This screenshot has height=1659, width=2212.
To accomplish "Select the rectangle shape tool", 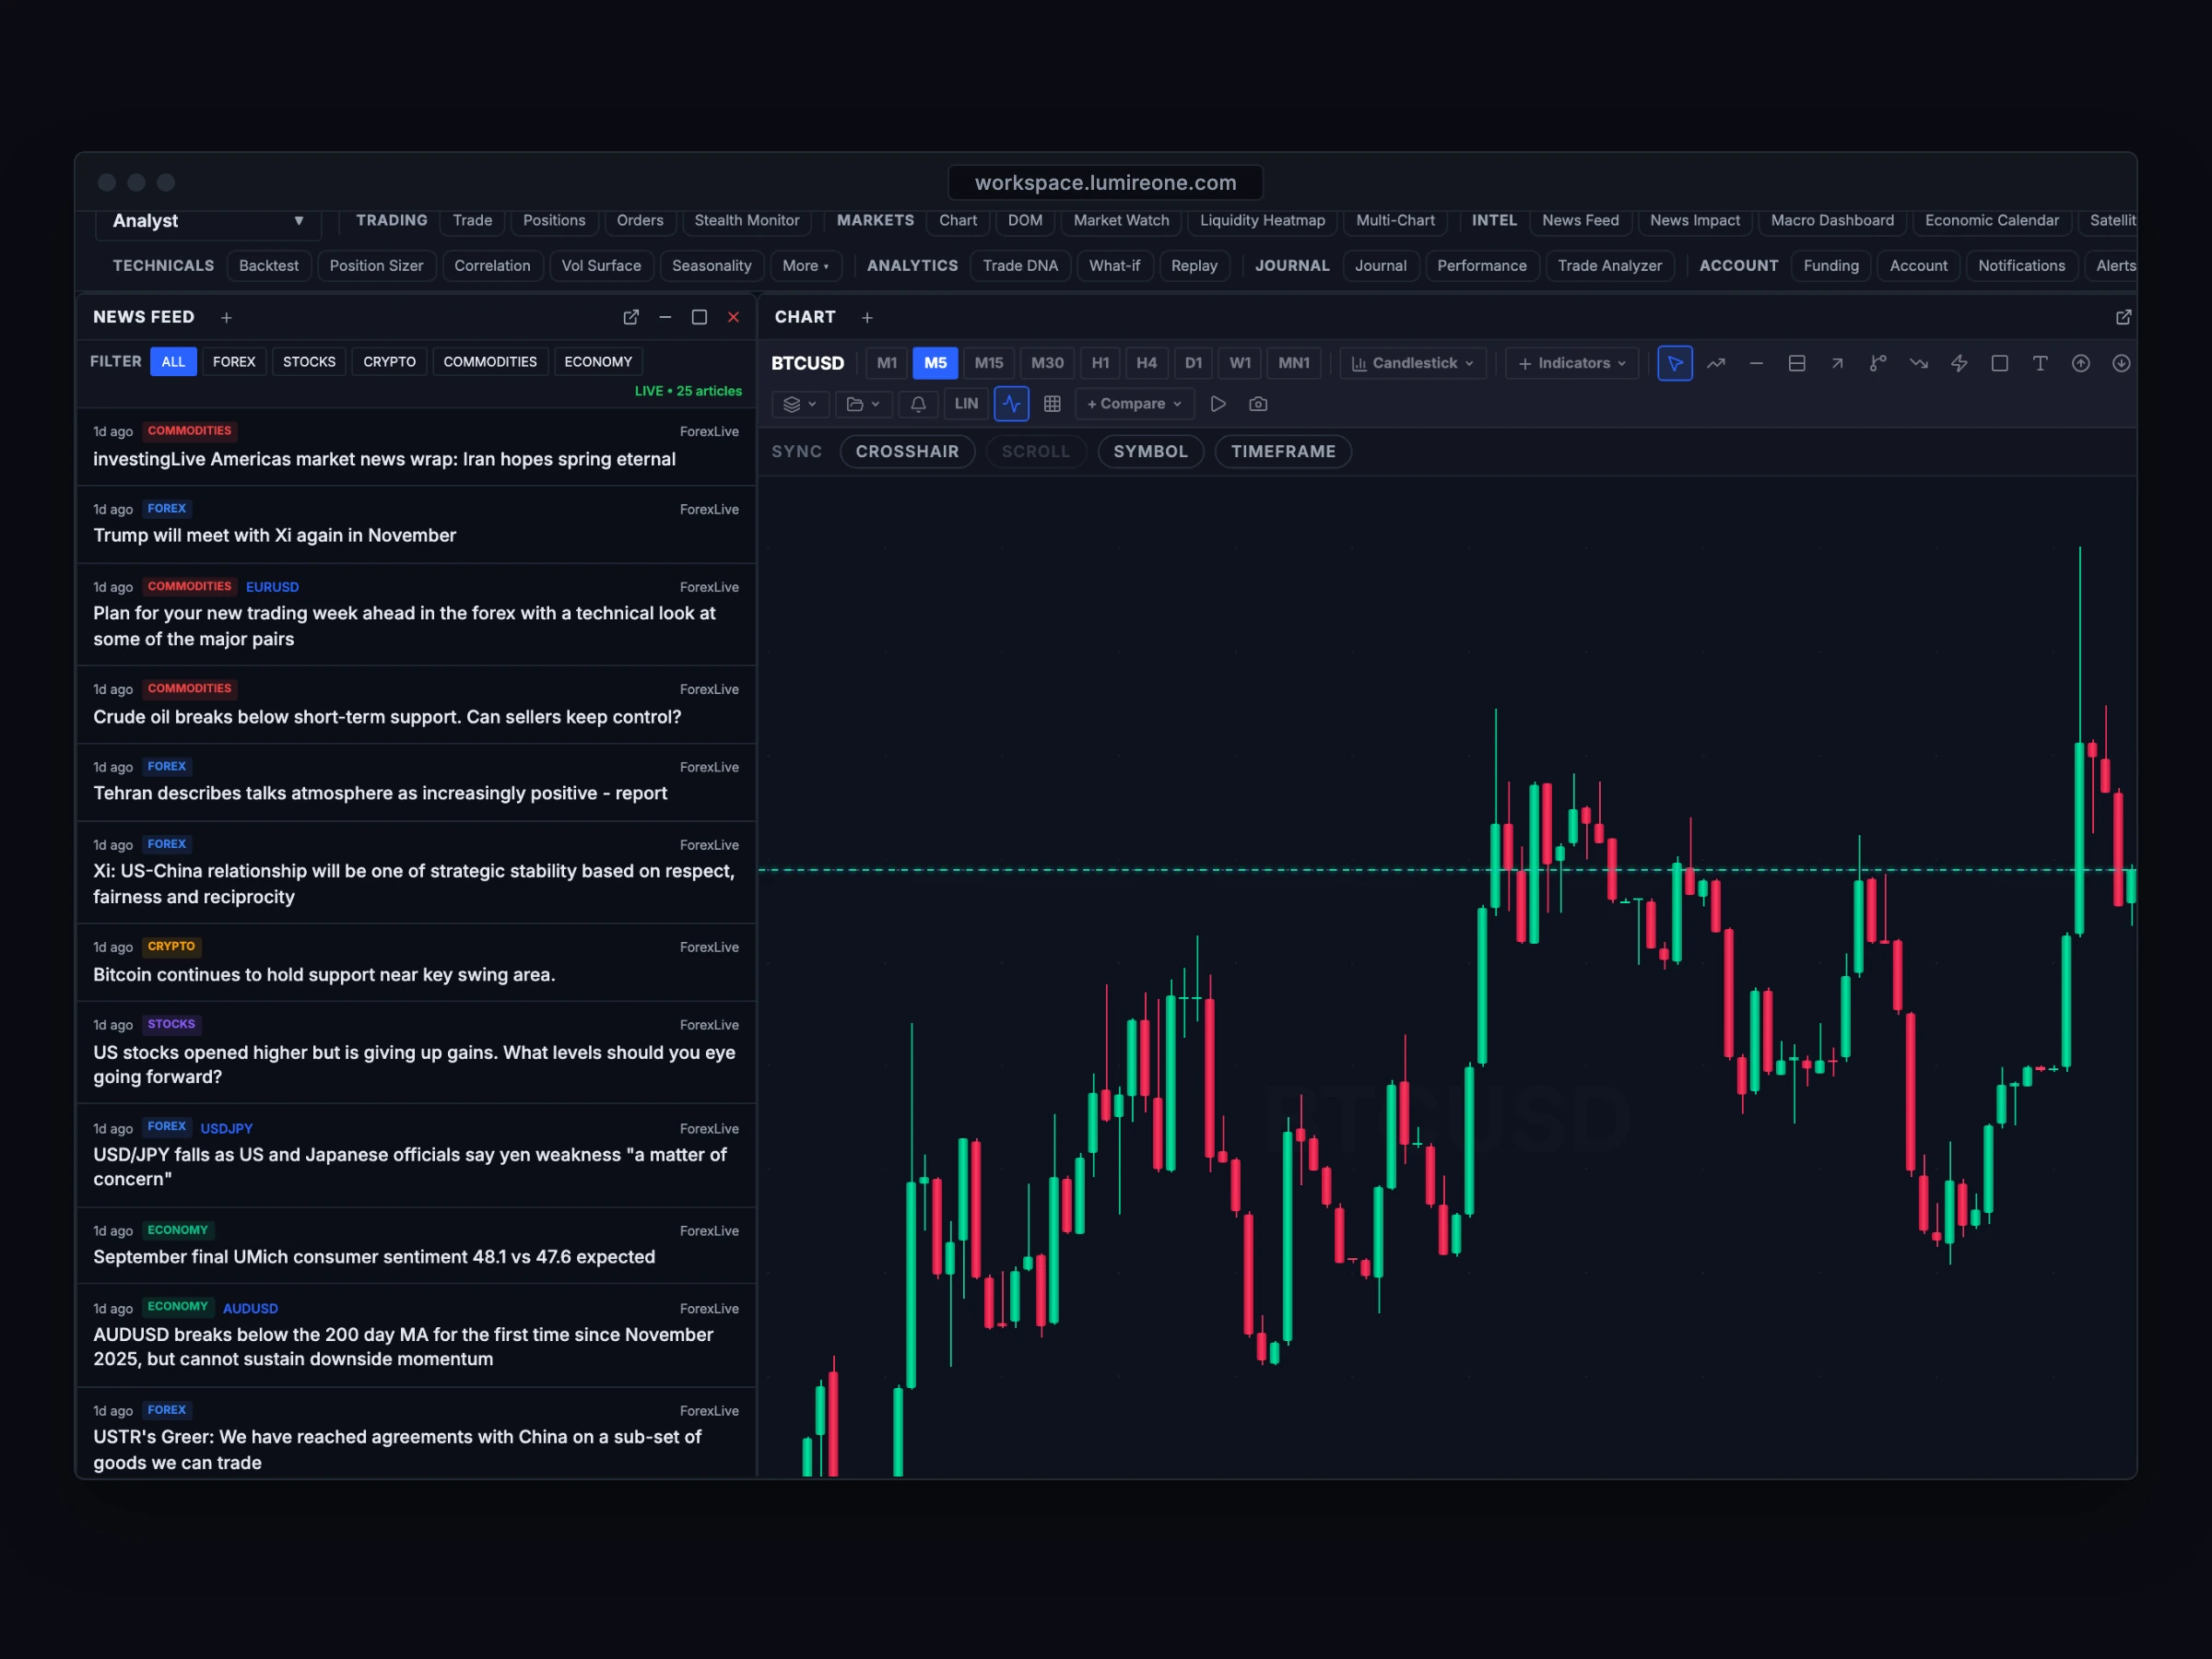I will 1999,363.
